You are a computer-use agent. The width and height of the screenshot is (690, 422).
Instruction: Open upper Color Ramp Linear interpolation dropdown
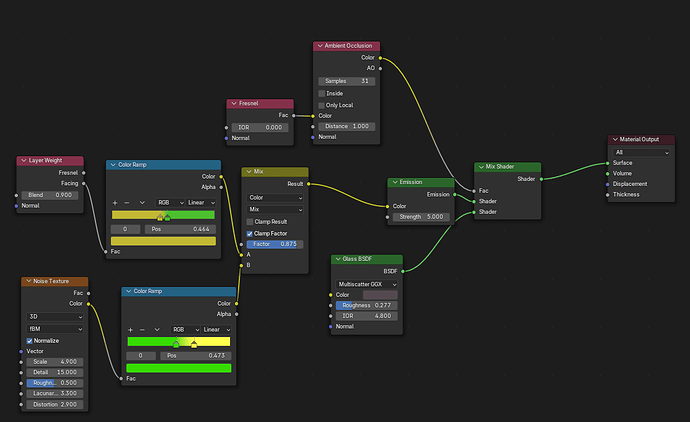(x=201, y=202)
